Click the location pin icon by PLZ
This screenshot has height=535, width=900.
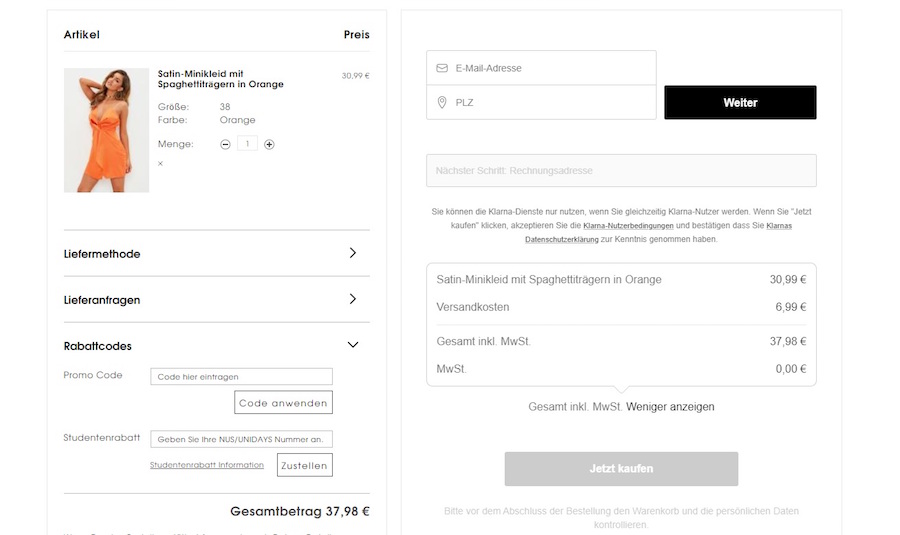(442, 102)
